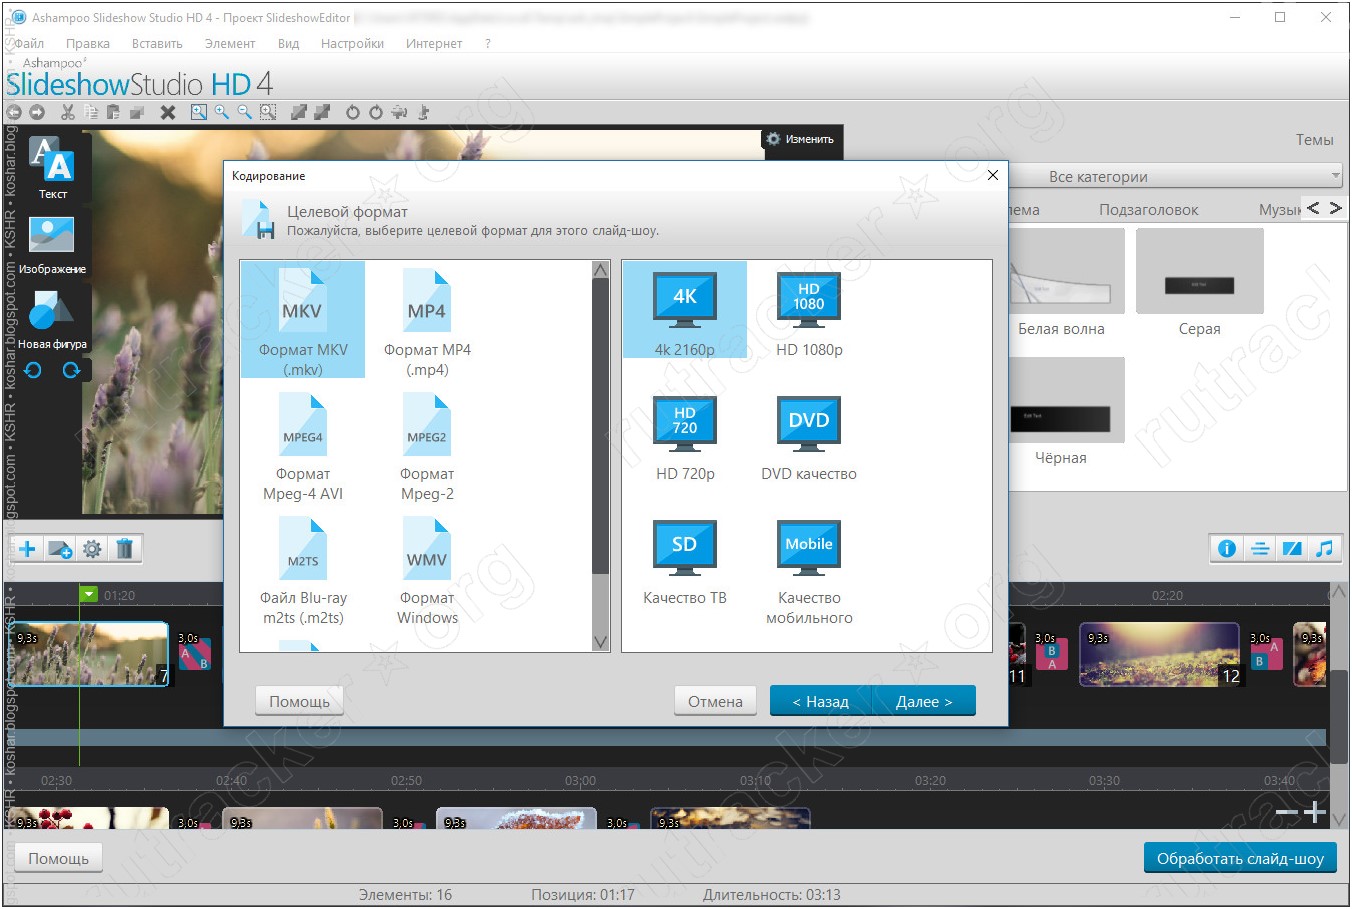Click the Далее > button
1352x909 pixels.
[x=924, y=701]
